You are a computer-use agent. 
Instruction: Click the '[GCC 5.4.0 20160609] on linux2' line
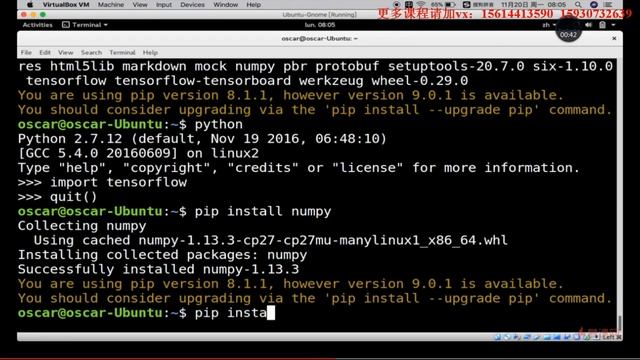pyautogui.click(x=138, y=153)
